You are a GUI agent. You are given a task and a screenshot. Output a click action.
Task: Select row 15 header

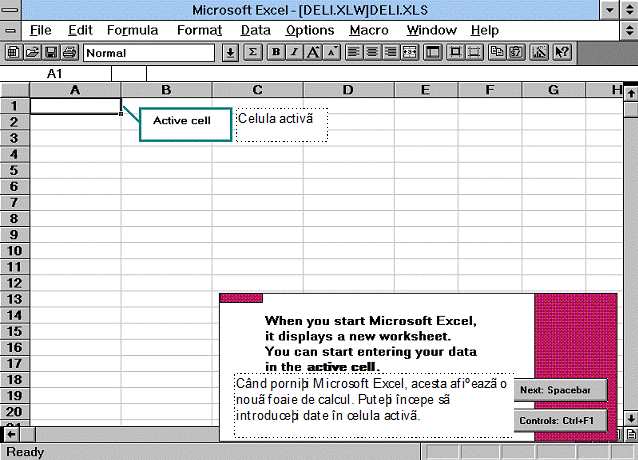(x=15, y=331)
